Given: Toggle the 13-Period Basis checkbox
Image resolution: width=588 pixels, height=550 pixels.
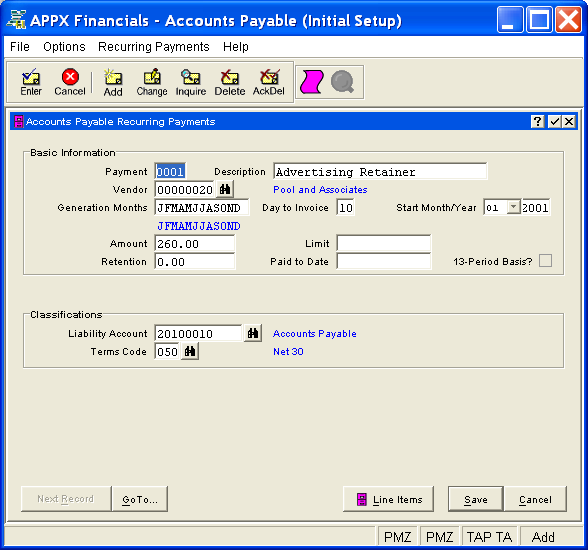Looking at the screenshot, I should tap(545, 261).
